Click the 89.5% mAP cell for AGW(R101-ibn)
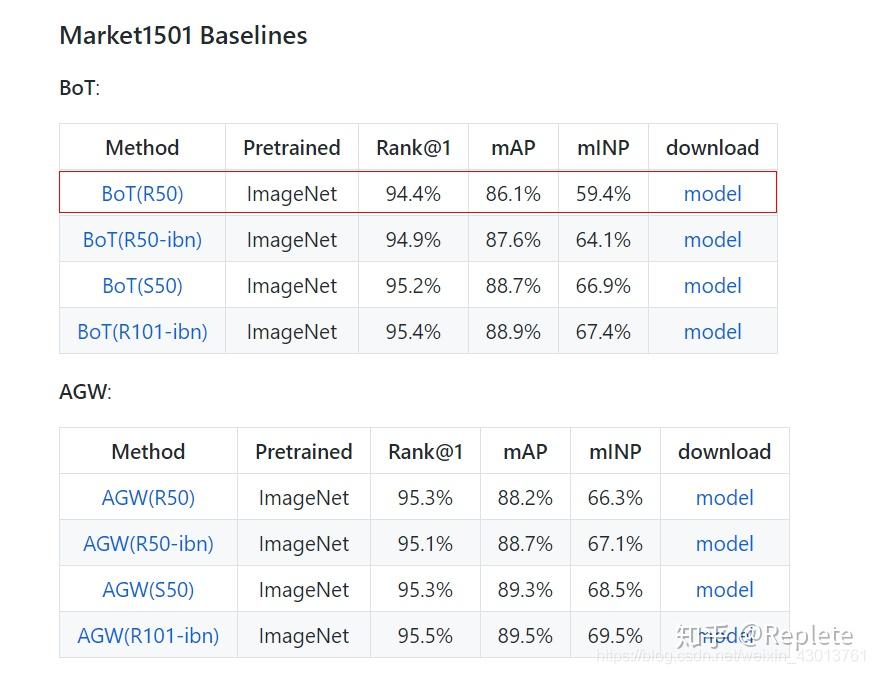The width and height of the screenshot is (875, 674). [525, 636]
